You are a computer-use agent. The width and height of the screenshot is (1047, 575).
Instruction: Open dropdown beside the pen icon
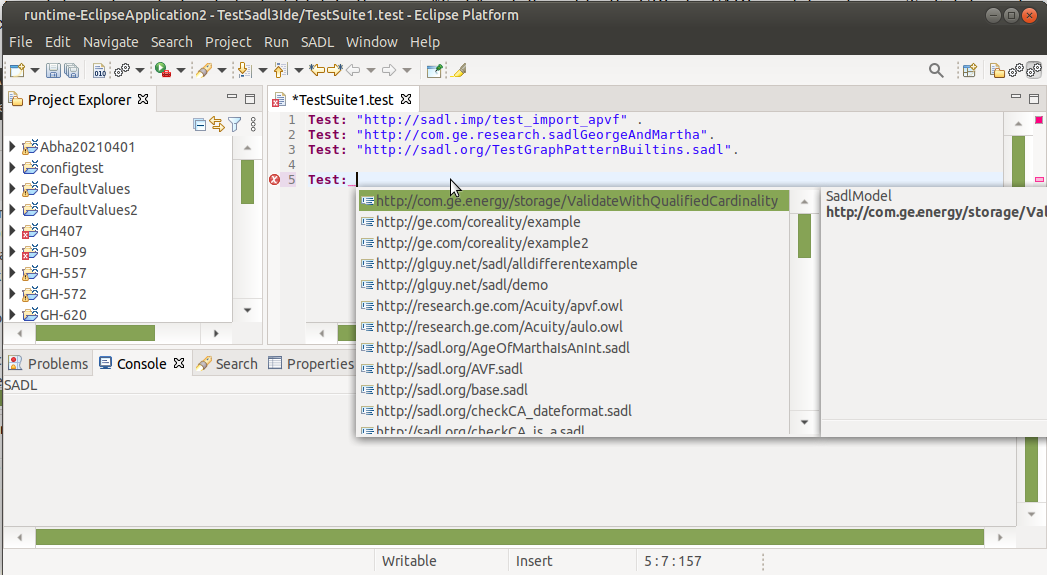tap(222, 70)
